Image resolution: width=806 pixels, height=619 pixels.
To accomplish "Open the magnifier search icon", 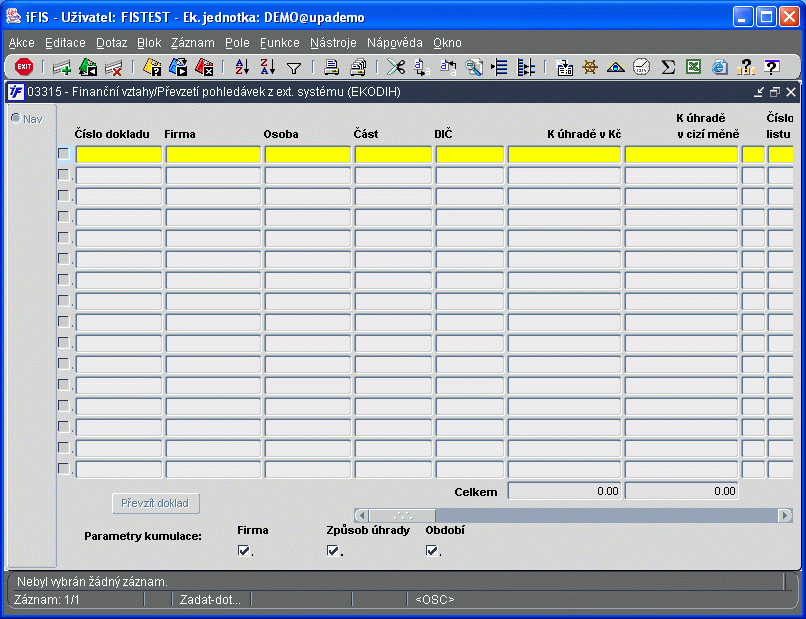I will point(473,67).
